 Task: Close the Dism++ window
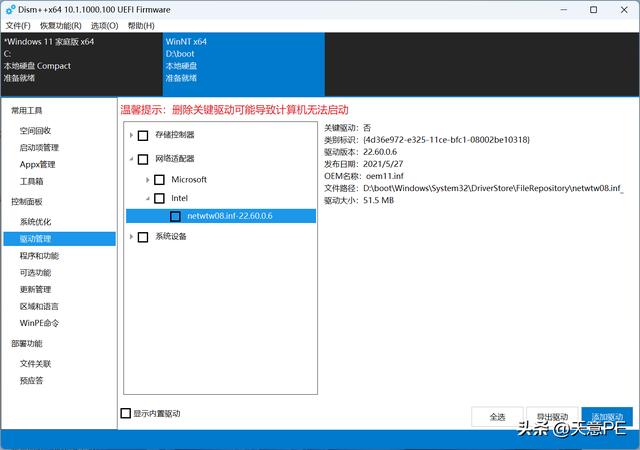click(x=624, y=10)
